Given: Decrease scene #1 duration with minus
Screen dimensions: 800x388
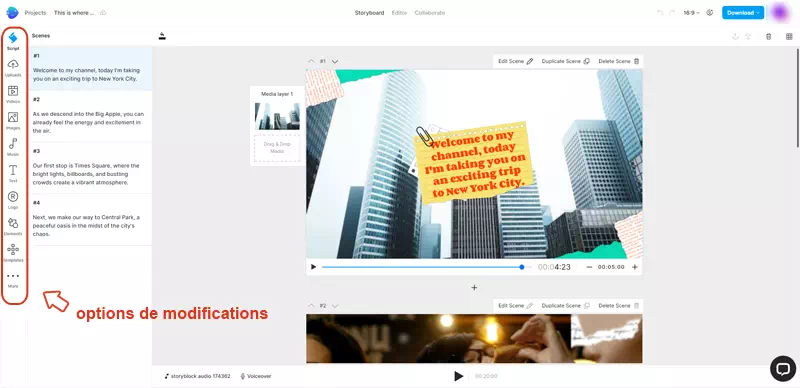Looking at the screenshot, I should (589, 267).
